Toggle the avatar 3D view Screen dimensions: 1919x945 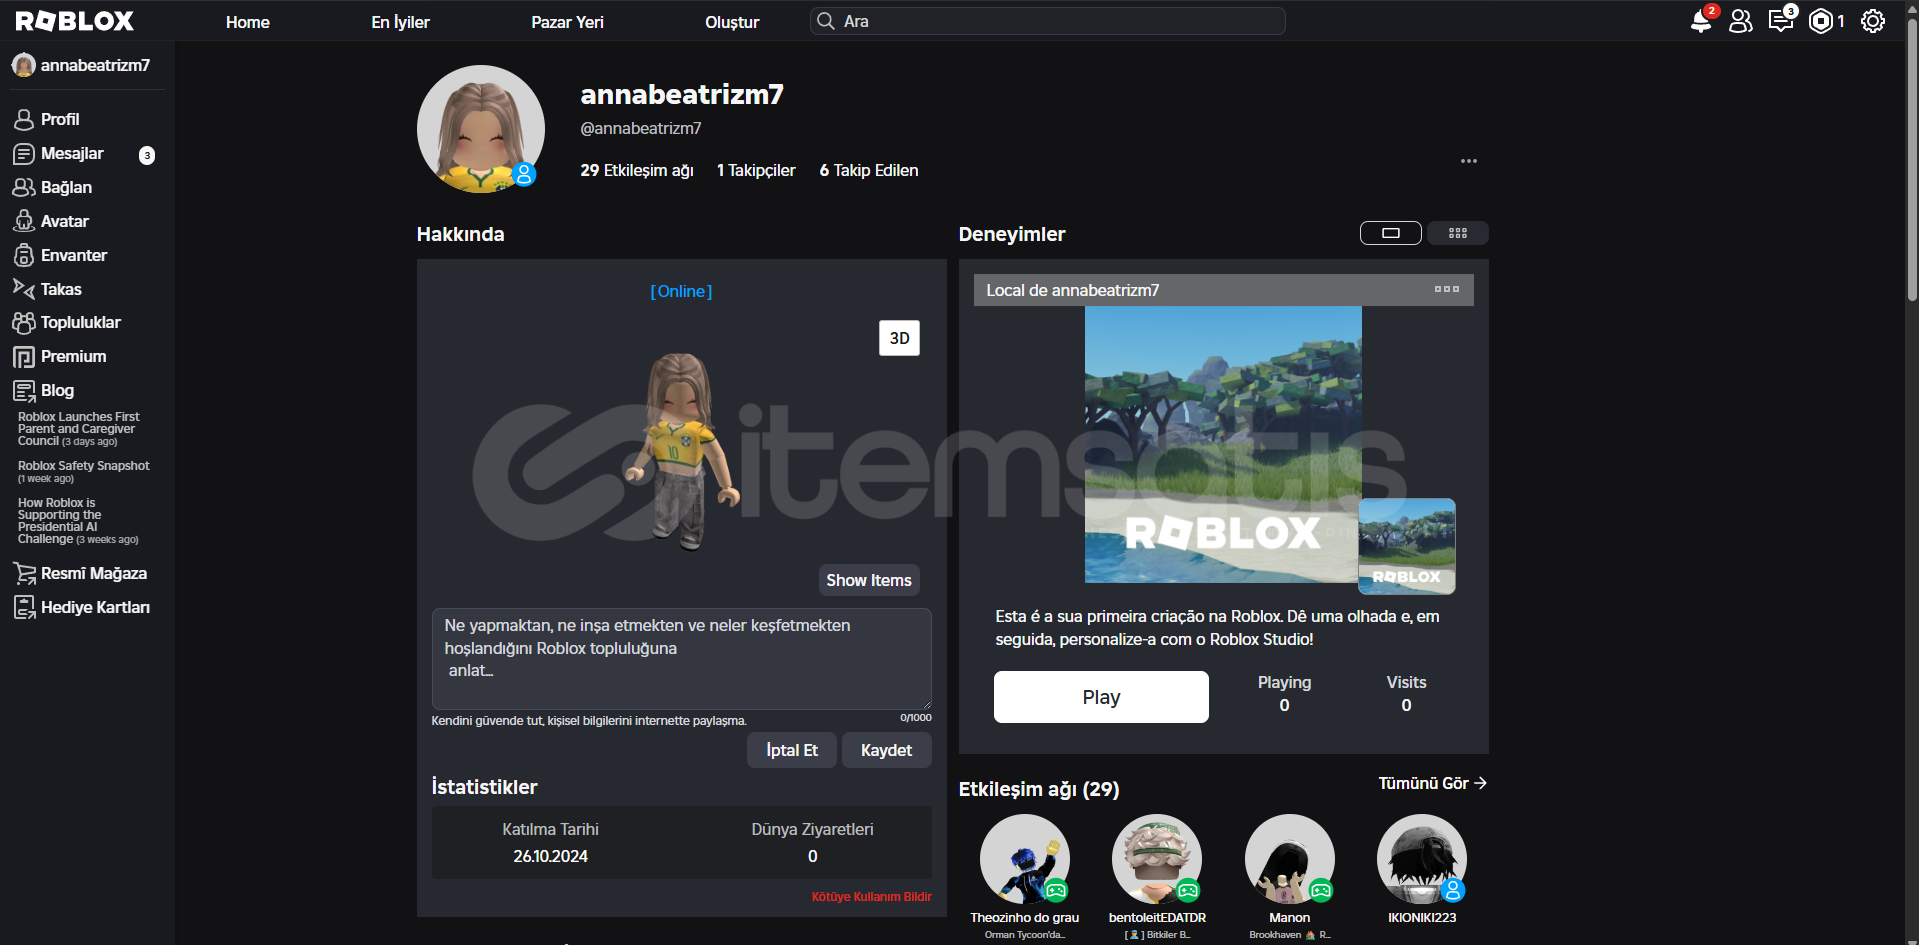(899, 338)
